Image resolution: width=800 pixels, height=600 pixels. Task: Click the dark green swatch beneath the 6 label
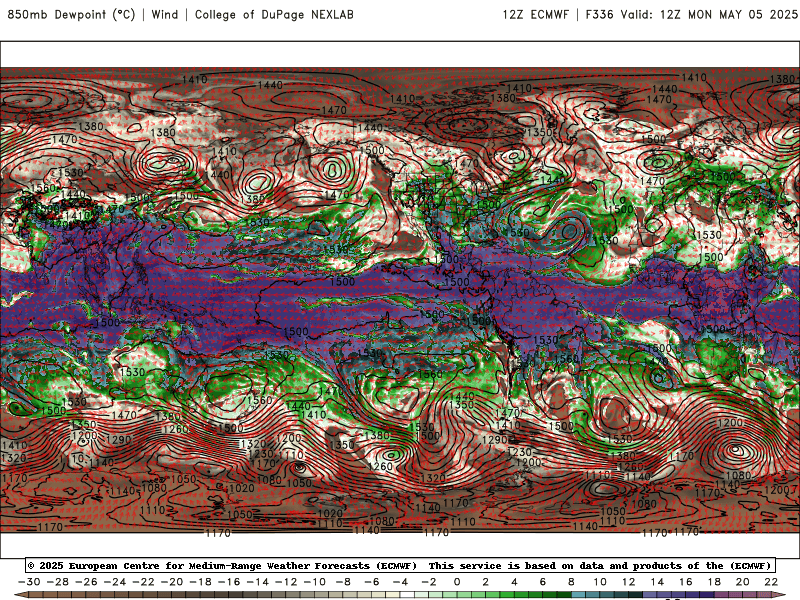(x=549, y=595)
